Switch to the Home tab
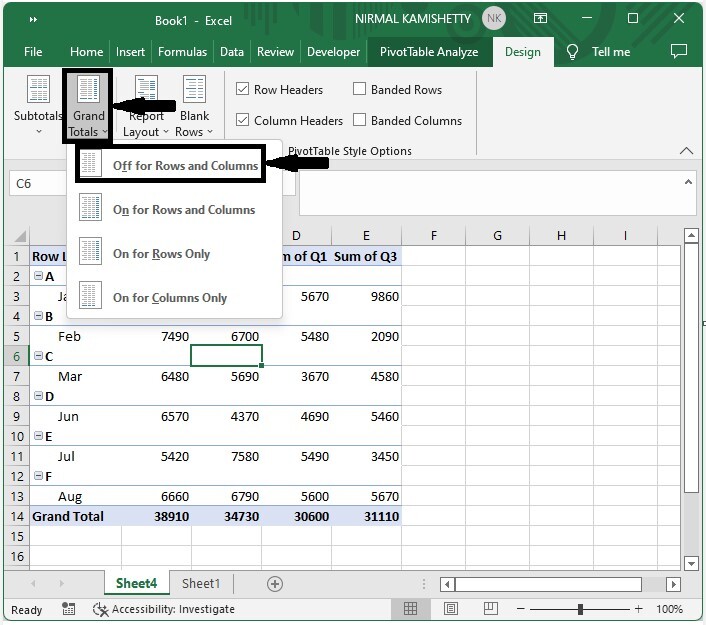 click(x=86, y=52)
